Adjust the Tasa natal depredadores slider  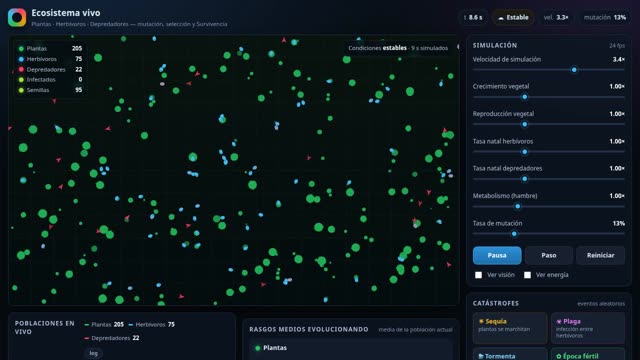pyautogui.click(x=549, y=179)
